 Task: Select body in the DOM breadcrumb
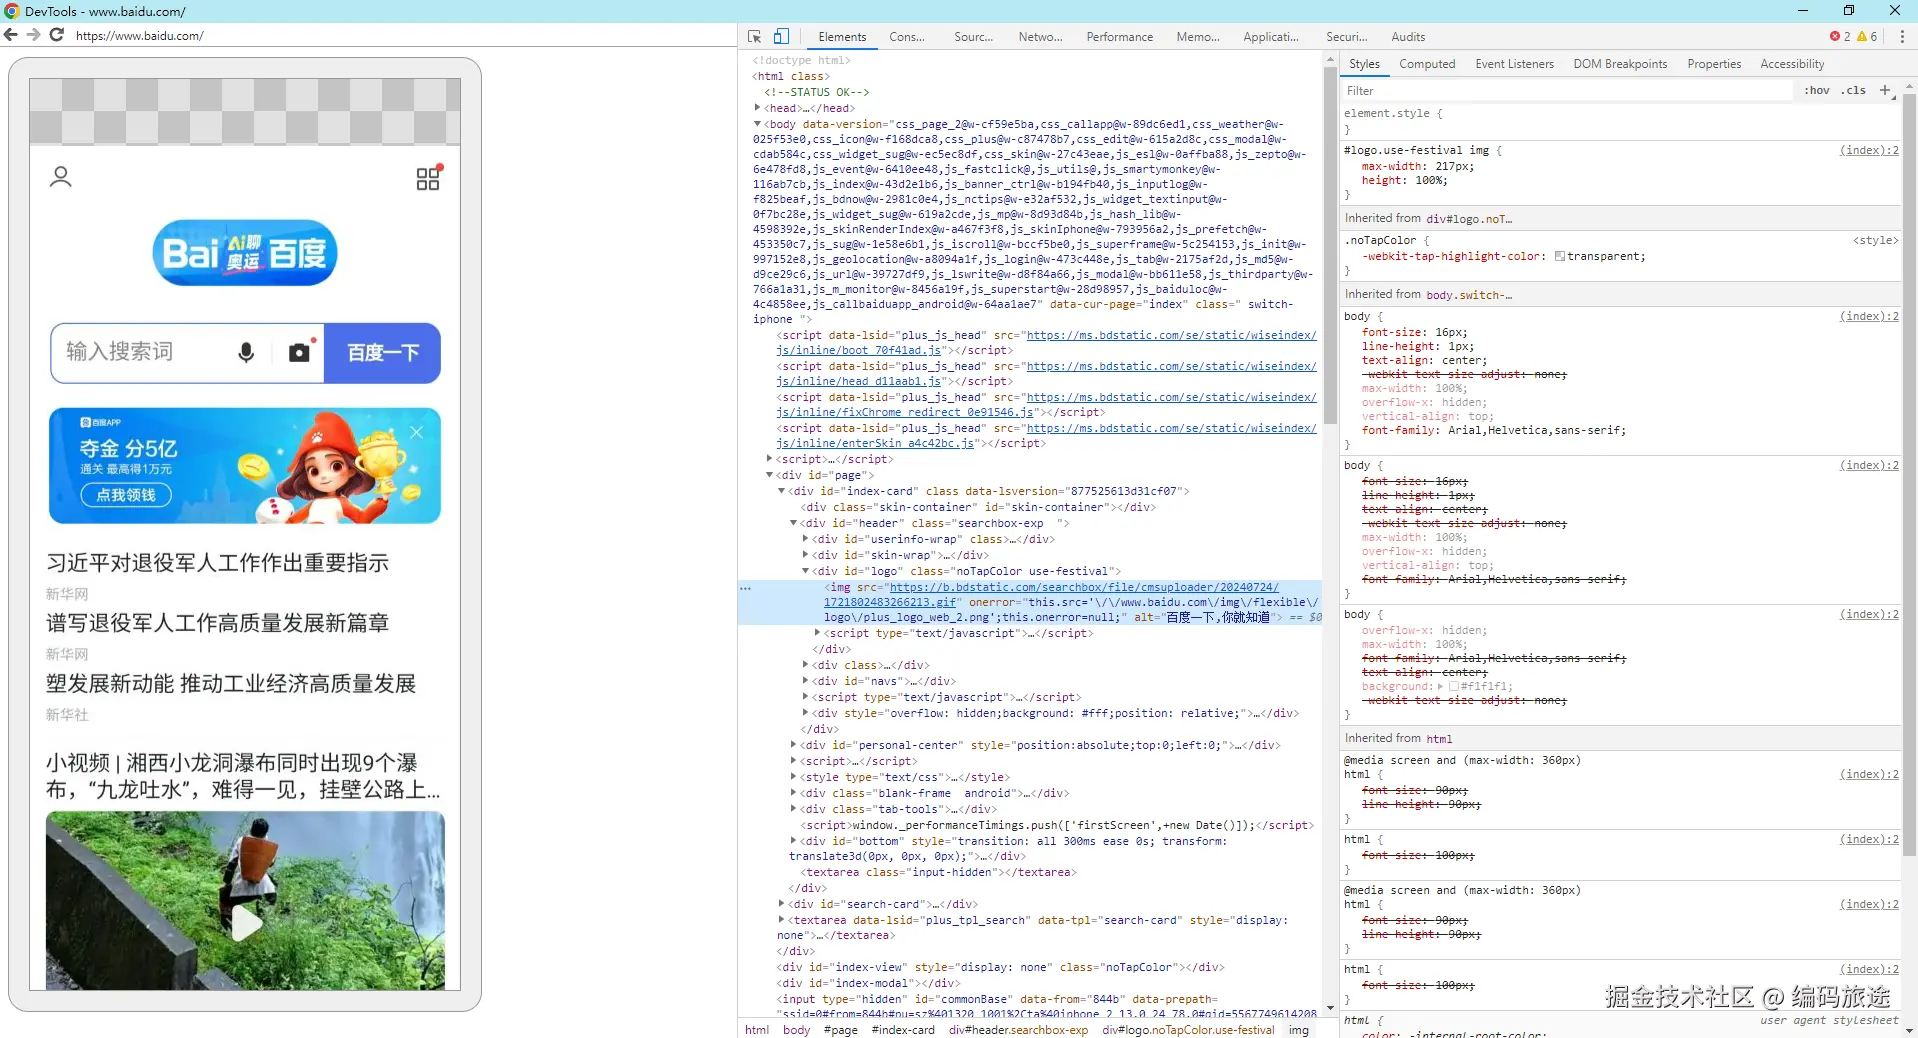797,1030
